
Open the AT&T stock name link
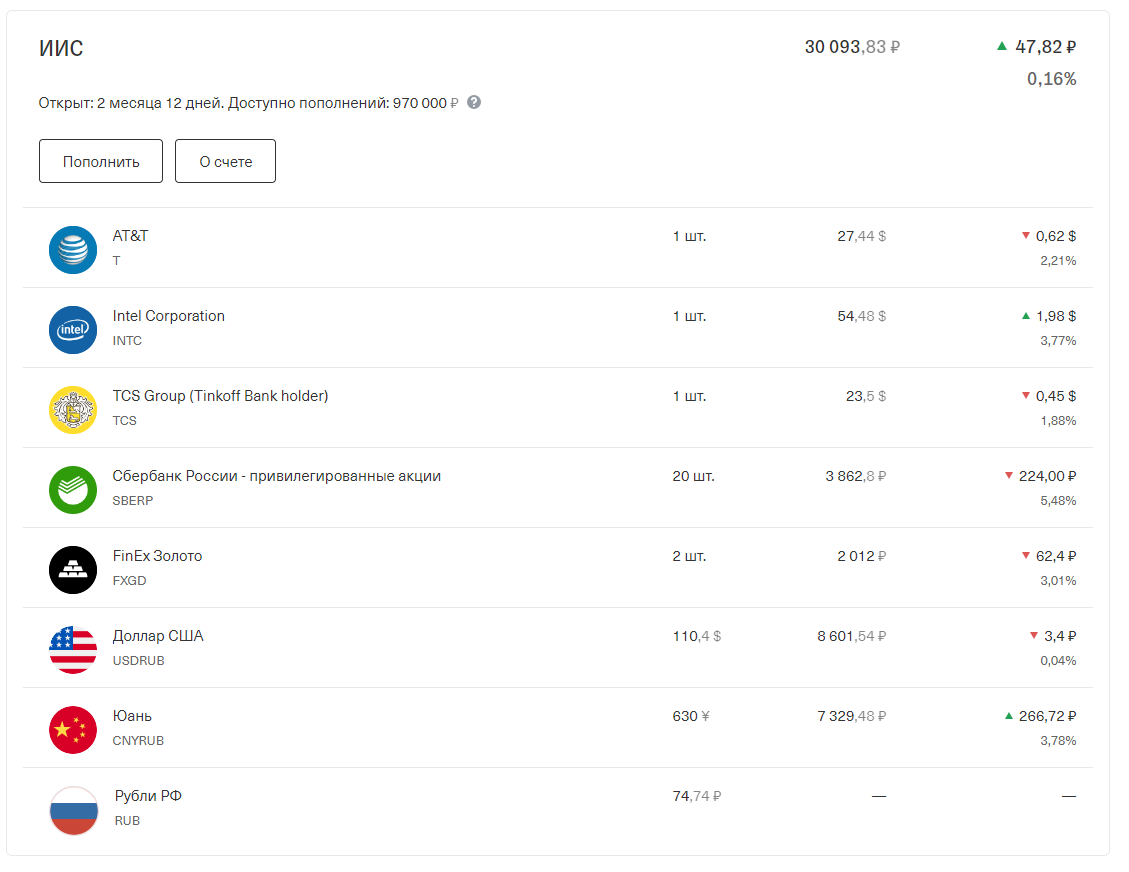pyautogui.click(x=130, y=236)
